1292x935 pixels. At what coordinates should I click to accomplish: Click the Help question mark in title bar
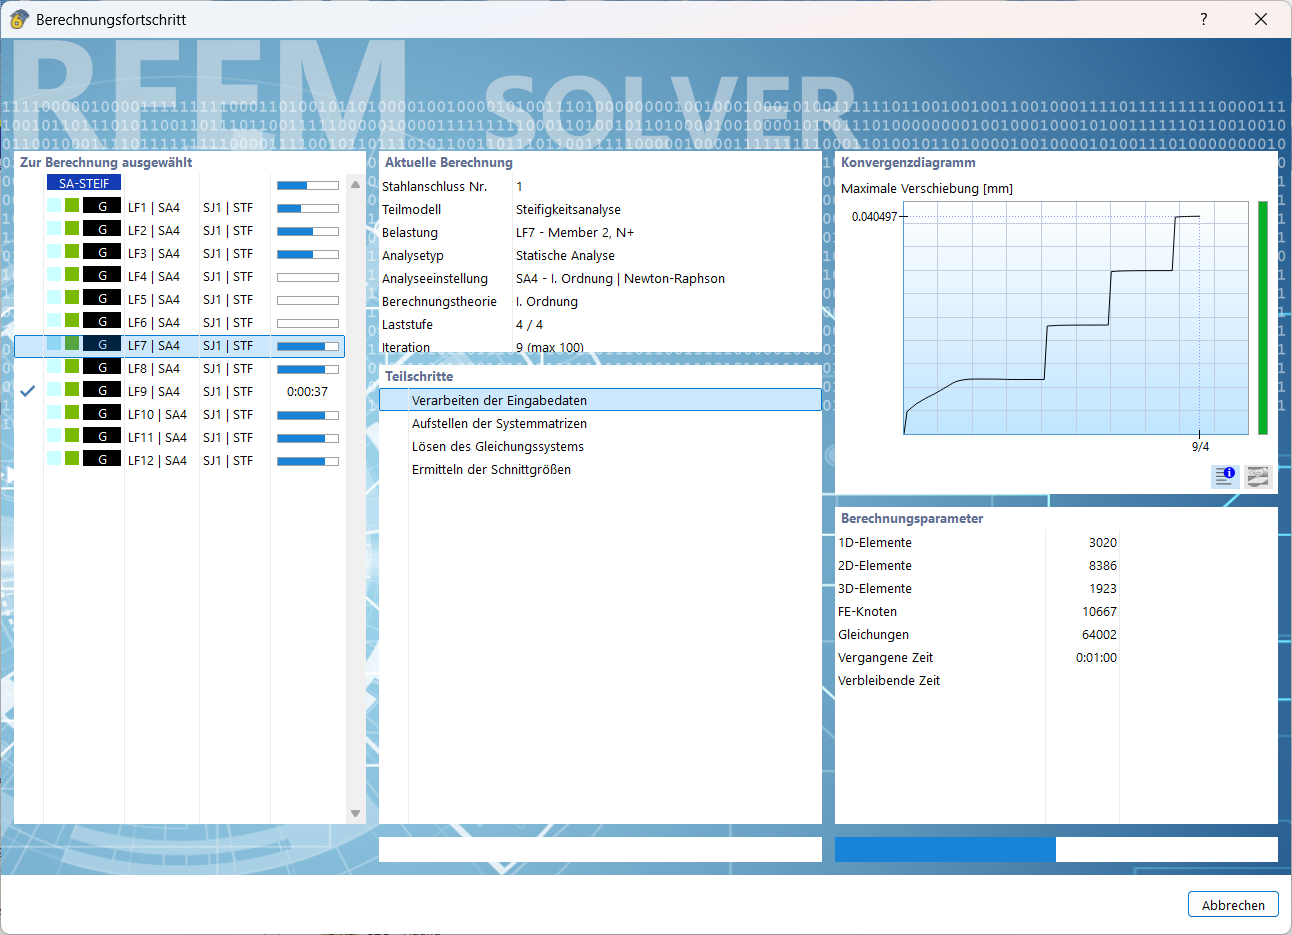(x=1203, y=18)
